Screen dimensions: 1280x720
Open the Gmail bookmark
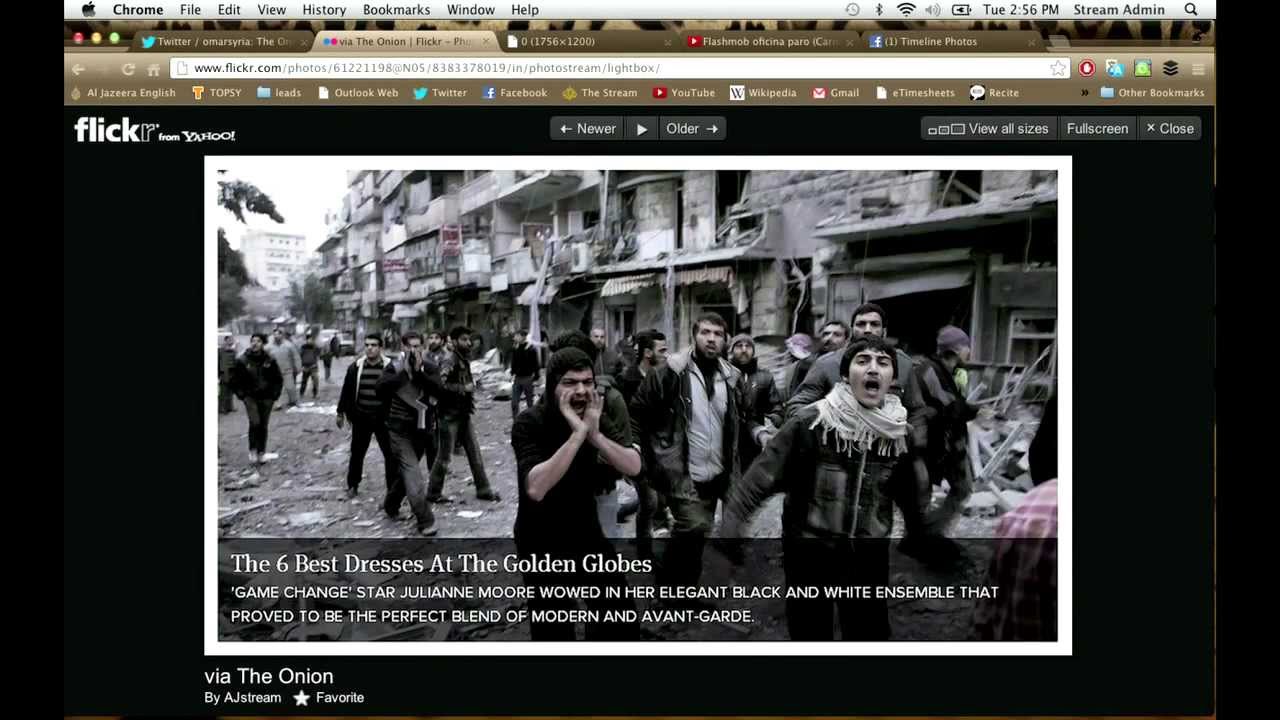pos(836,93)
